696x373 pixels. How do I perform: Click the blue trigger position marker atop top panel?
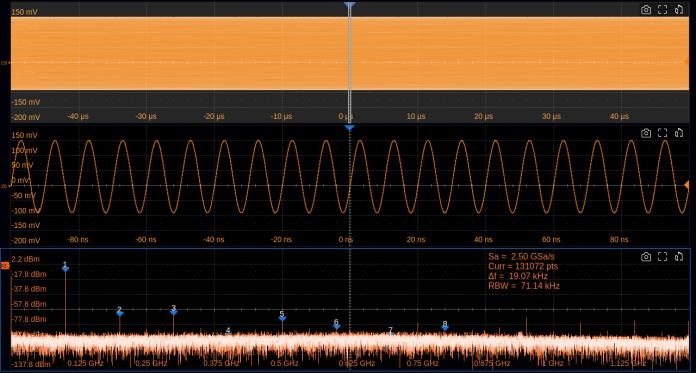point(350,5)
